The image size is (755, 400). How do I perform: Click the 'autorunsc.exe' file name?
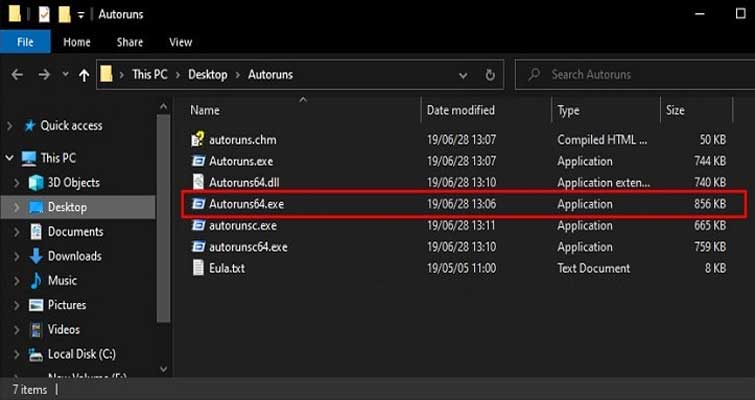(243, 226)
